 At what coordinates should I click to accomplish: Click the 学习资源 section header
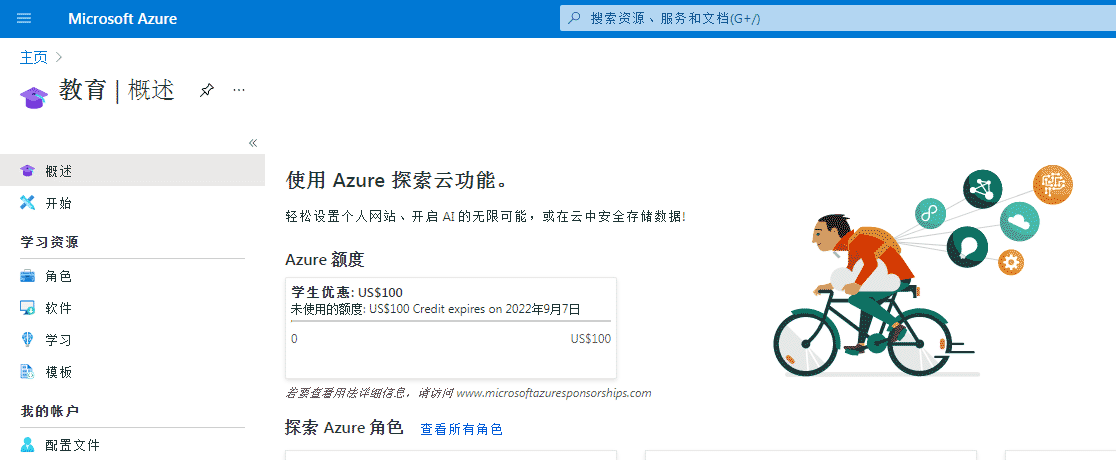(49, 243)
